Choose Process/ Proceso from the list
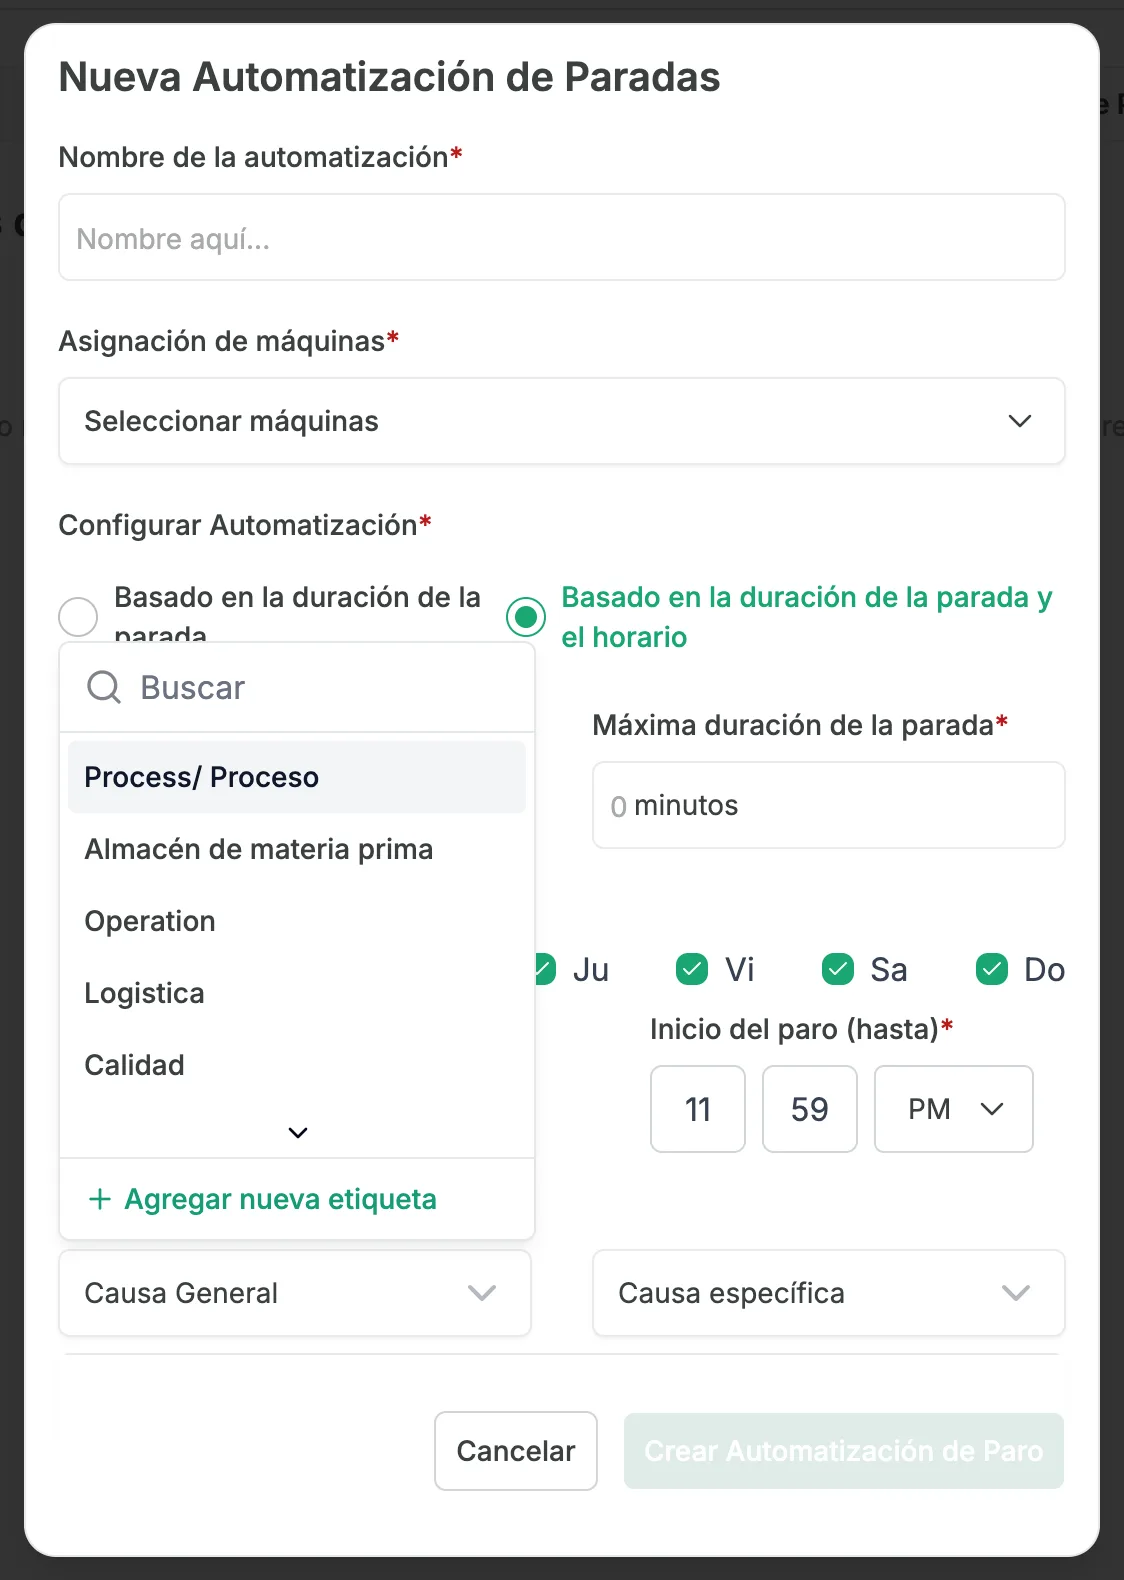Screen dimensions: 1124x1580 [297, 777]
